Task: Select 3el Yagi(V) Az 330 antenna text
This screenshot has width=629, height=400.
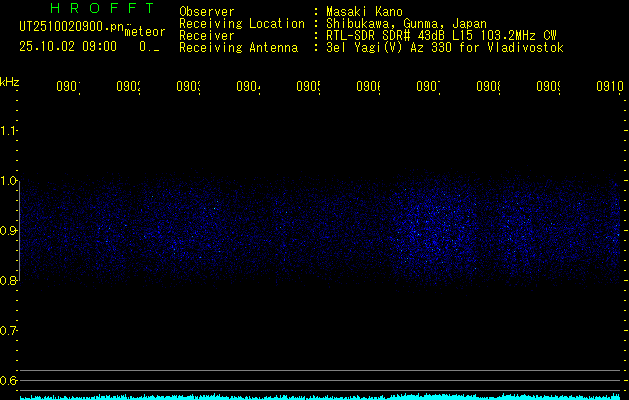Action: tap(445, 48)
